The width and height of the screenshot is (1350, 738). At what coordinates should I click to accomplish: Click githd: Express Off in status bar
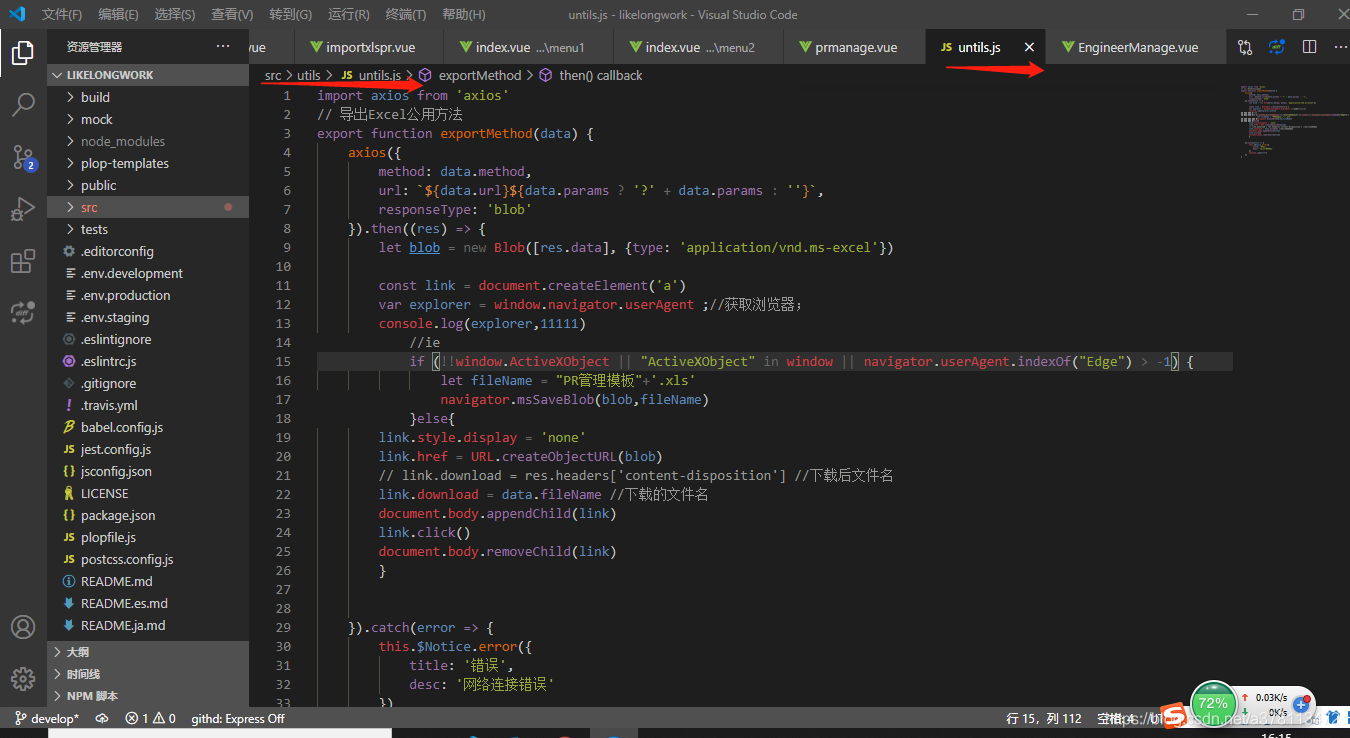coord(238,718)
